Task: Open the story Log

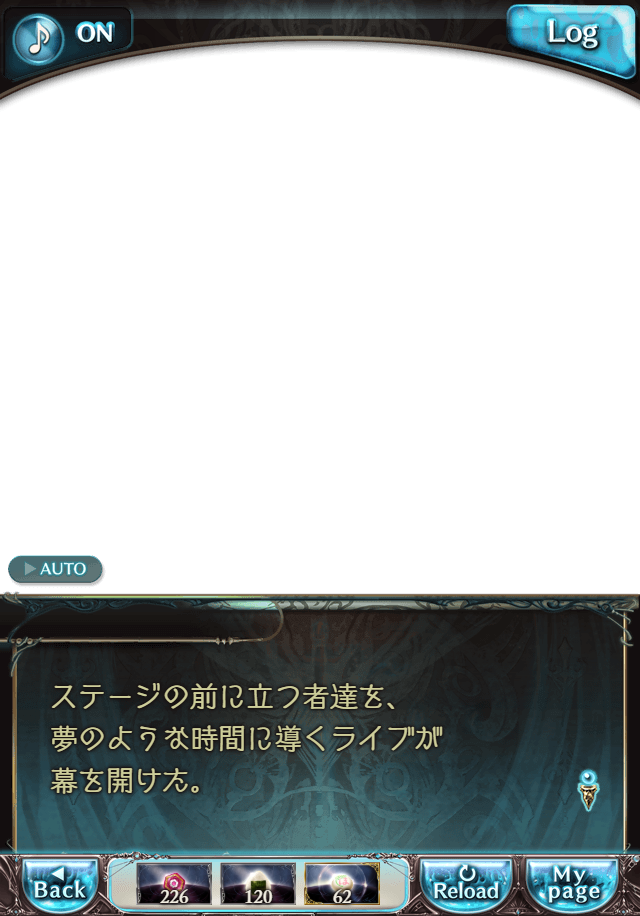Action: pos(572,37)
